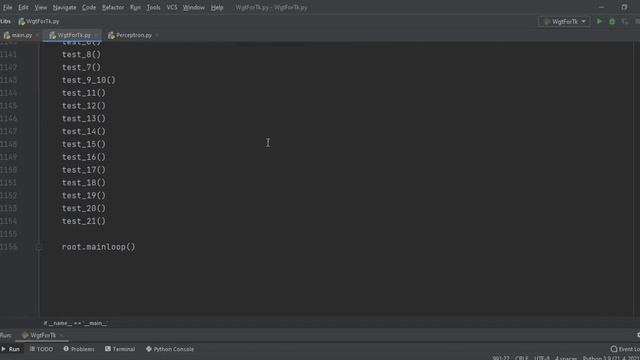Open the View menu
This screenshot has height=360, width=640.
(x=40, y=7)
